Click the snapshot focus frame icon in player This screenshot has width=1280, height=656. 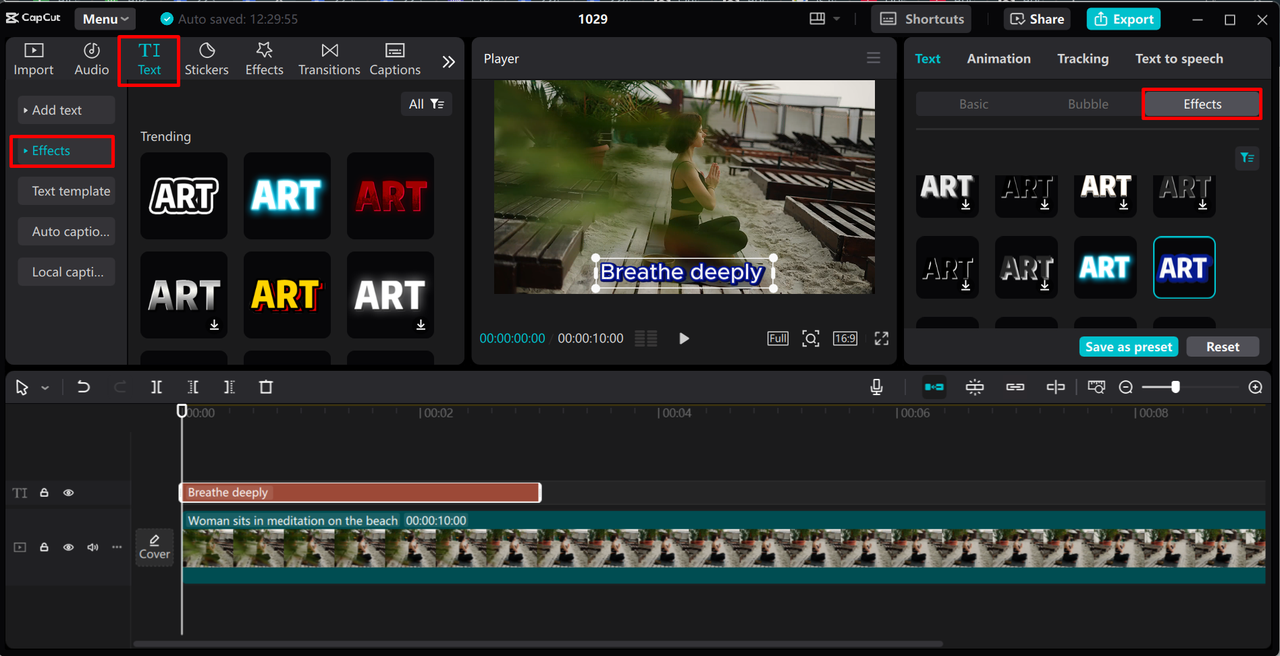click(811, 339)
